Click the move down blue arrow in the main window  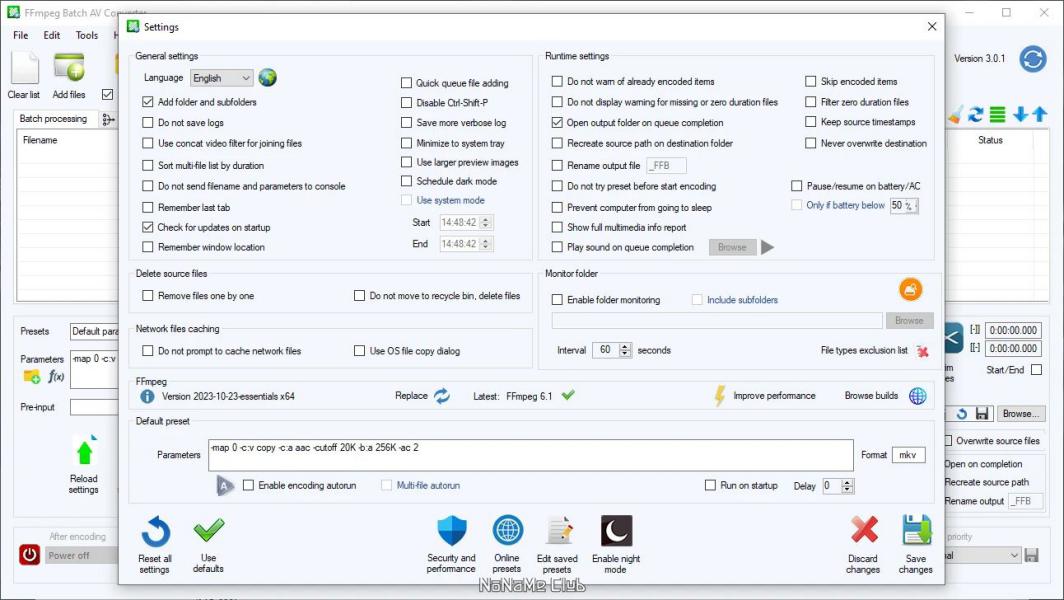[x=1020, y=115]
